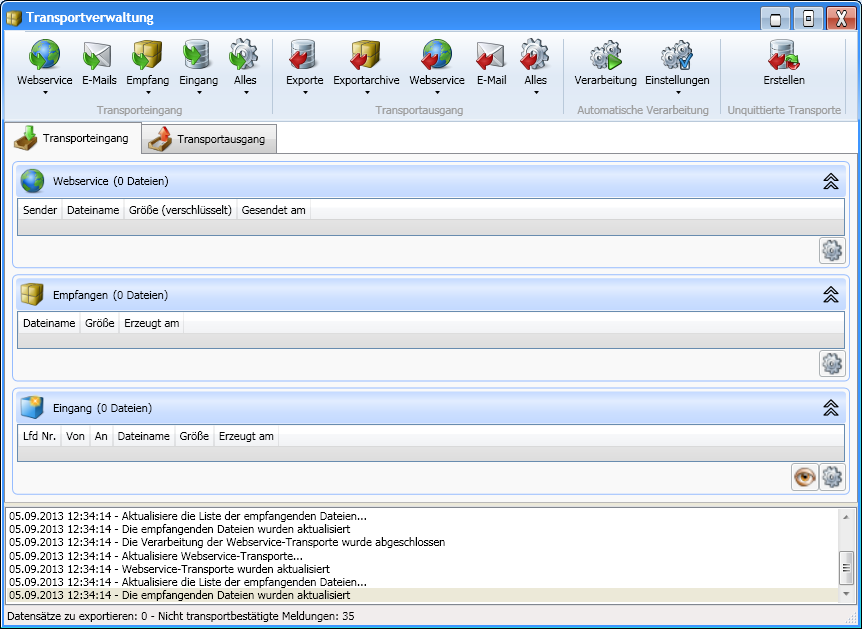Sort by the Dateiname column header in Empfangen

(x=48, y=321)
